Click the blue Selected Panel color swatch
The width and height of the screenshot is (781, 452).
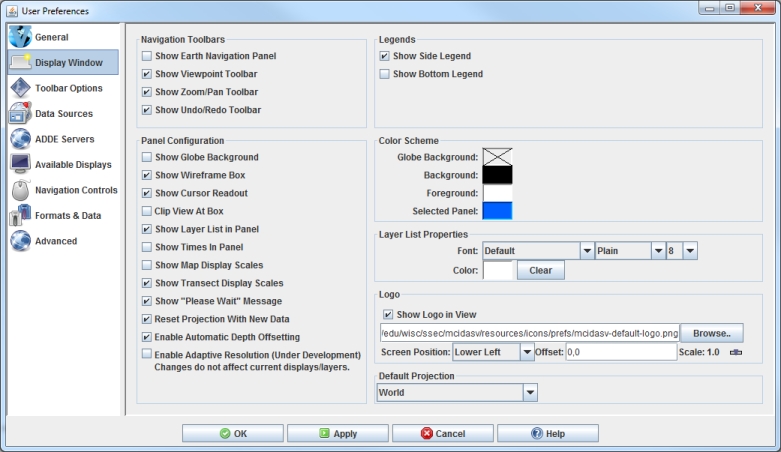tap(497, 211)
